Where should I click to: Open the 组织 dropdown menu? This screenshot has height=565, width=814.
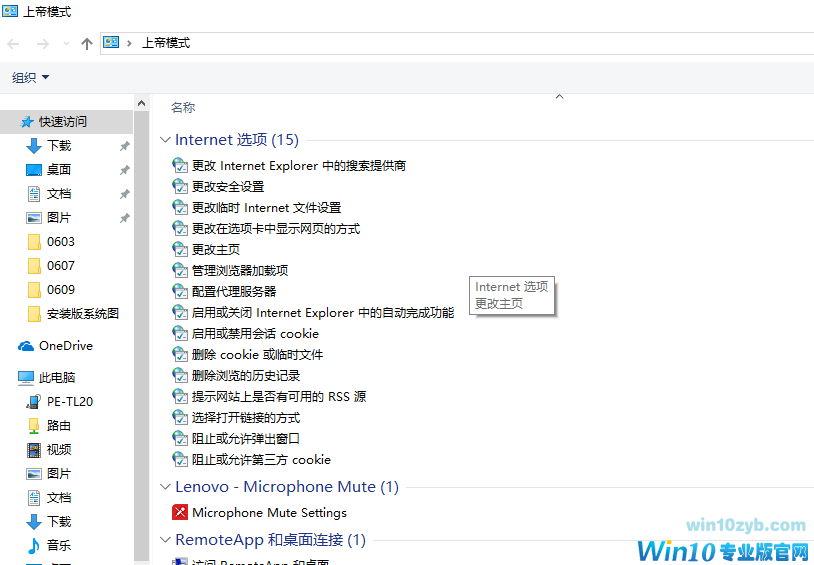(x=30, y=77)
